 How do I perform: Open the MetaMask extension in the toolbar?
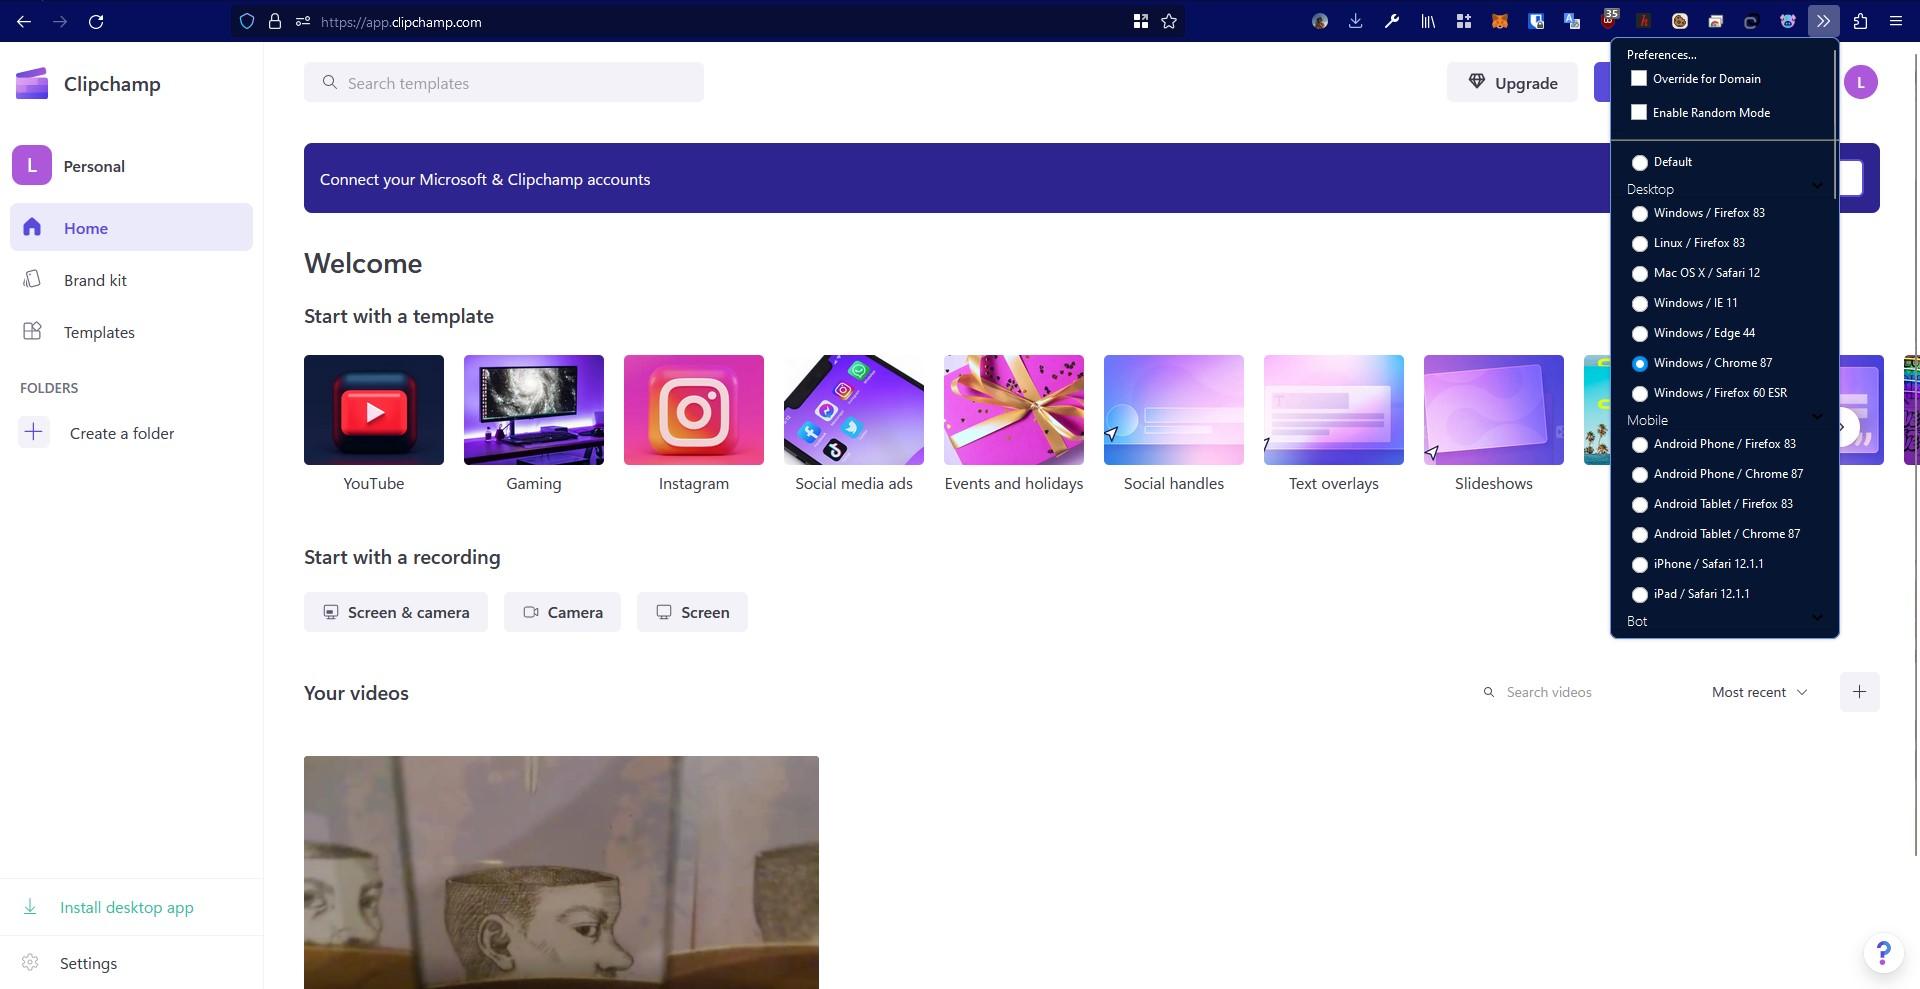click(x=1499, y=21)
